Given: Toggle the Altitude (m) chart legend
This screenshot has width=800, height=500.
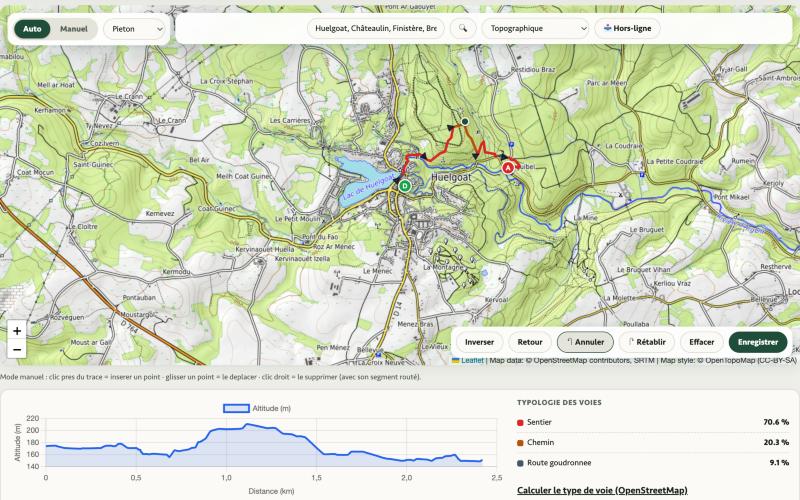Looking at the screenshot, I should [x=257, y=408].
